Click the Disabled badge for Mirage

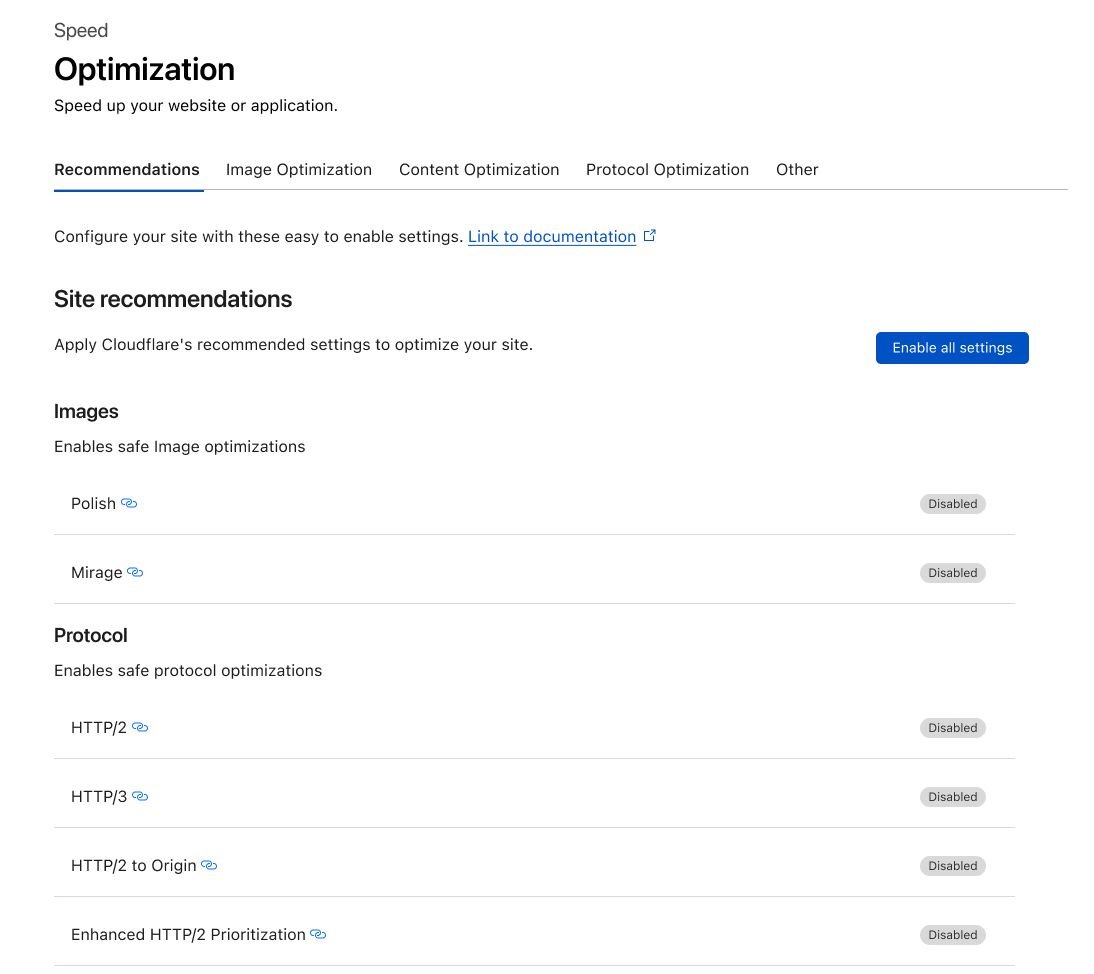click(x=952, y=573)
